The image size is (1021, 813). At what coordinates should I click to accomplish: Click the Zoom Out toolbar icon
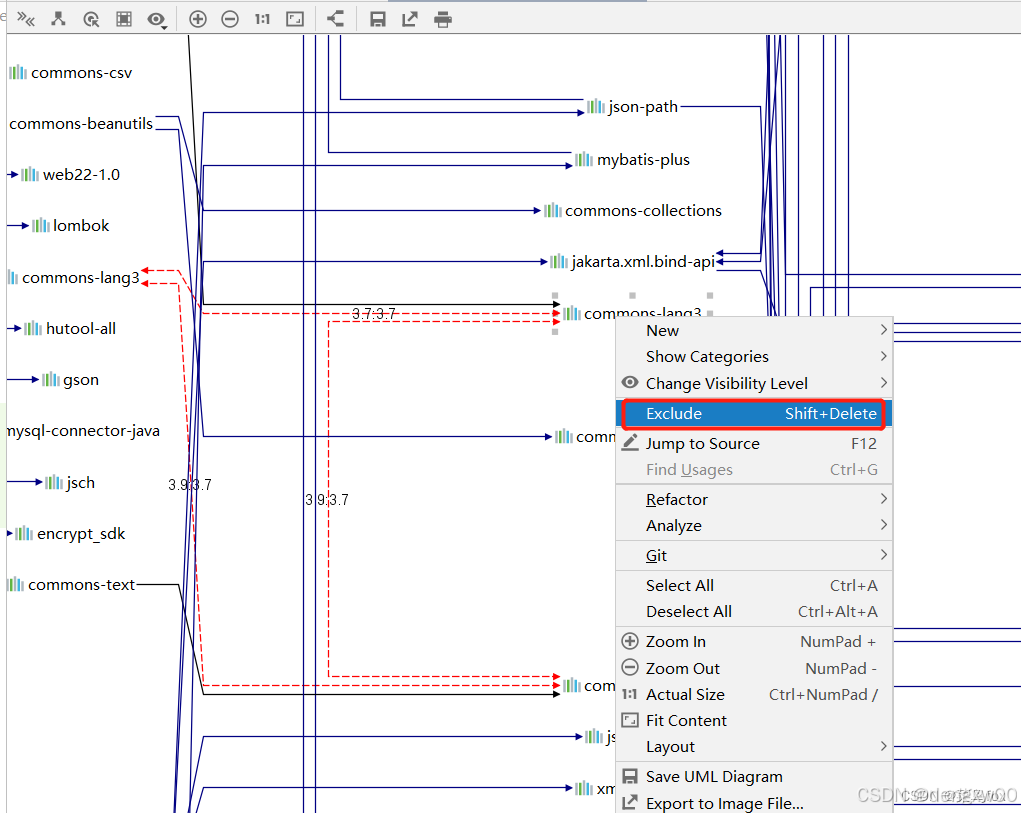(230, 19)
